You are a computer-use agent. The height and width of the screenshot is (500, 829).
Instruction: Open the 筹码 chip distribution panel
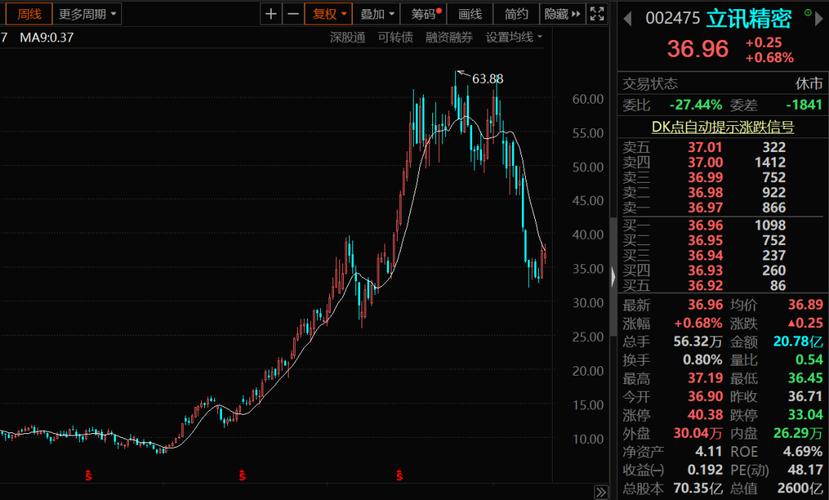(425, 14)
